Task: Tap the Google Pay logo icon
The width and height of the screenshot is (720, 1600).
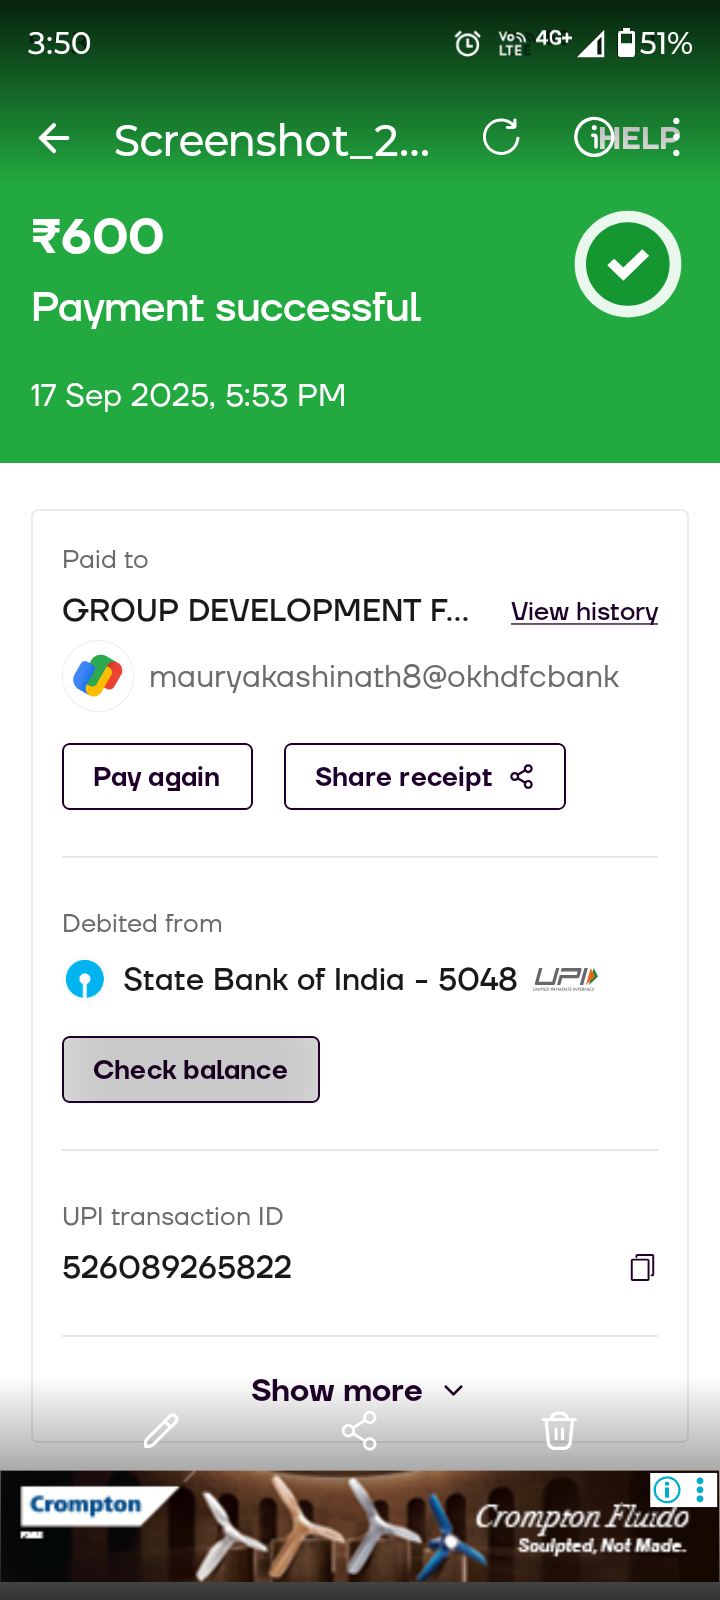Action: 98,676
